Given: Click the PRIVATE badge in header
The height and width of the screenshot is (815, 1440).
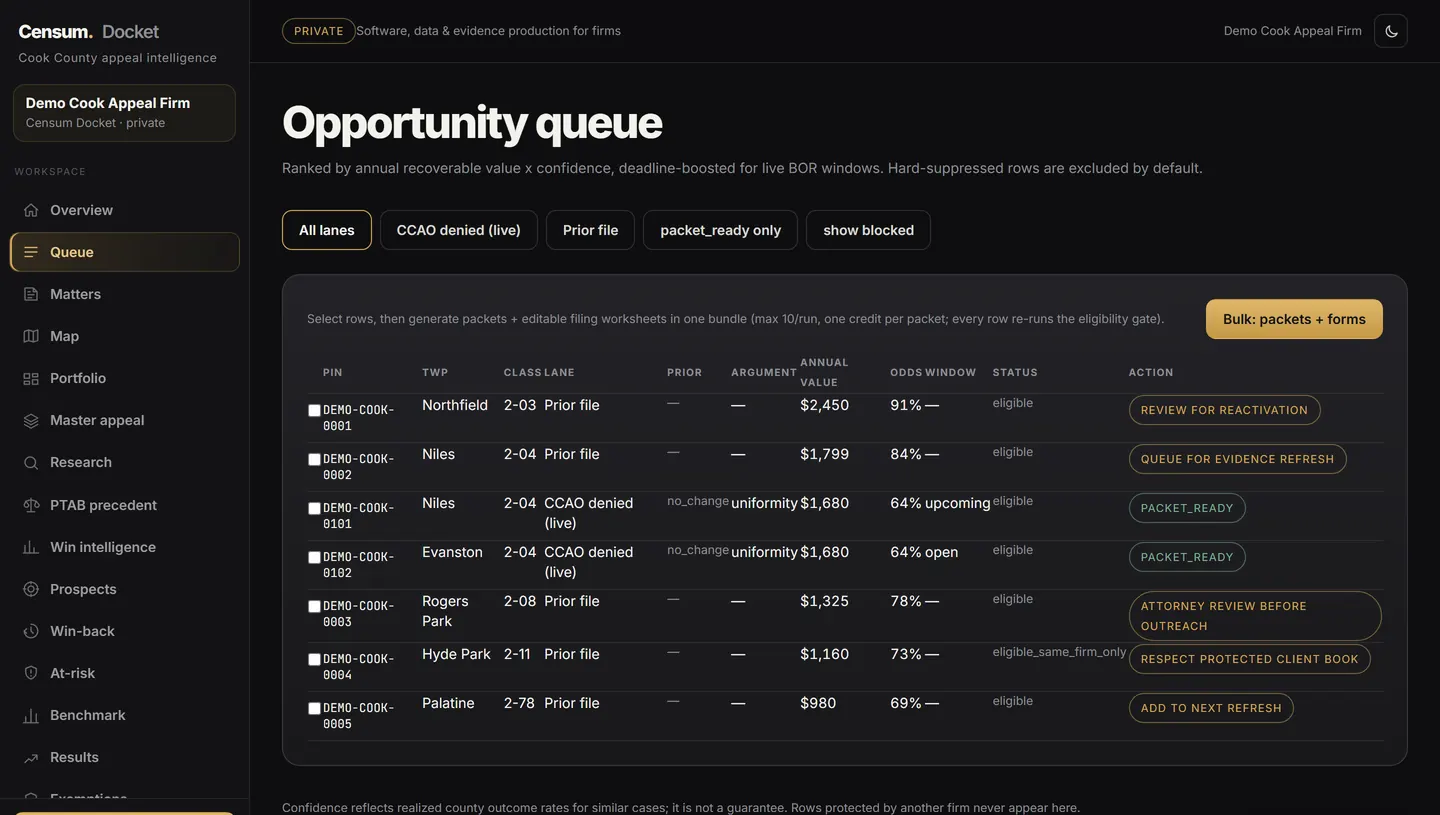Looking at the screenshot, I should [319, 31].
